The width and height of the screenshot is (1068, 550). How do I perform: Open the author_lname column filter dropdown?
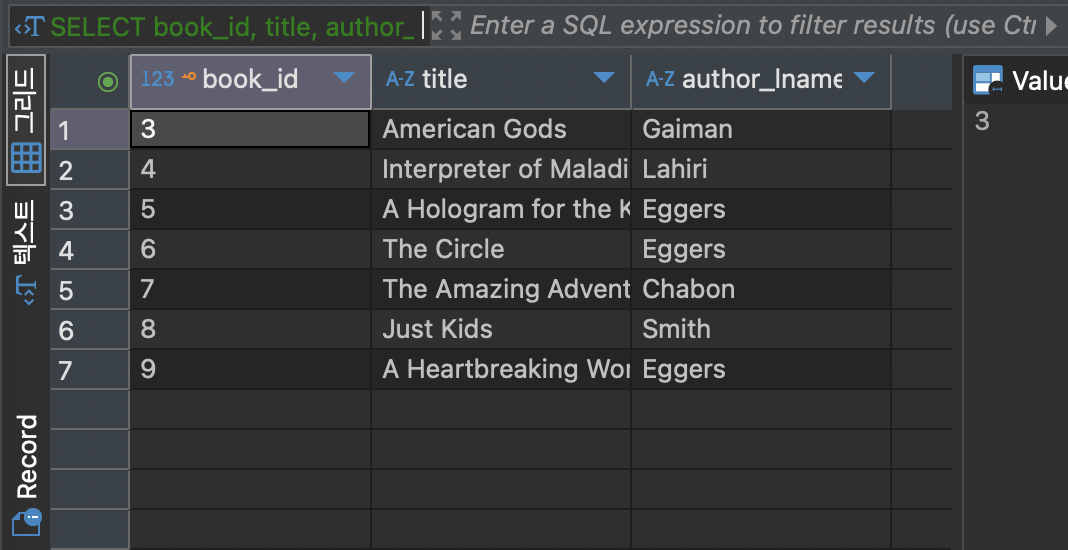(x=864, y=78)
